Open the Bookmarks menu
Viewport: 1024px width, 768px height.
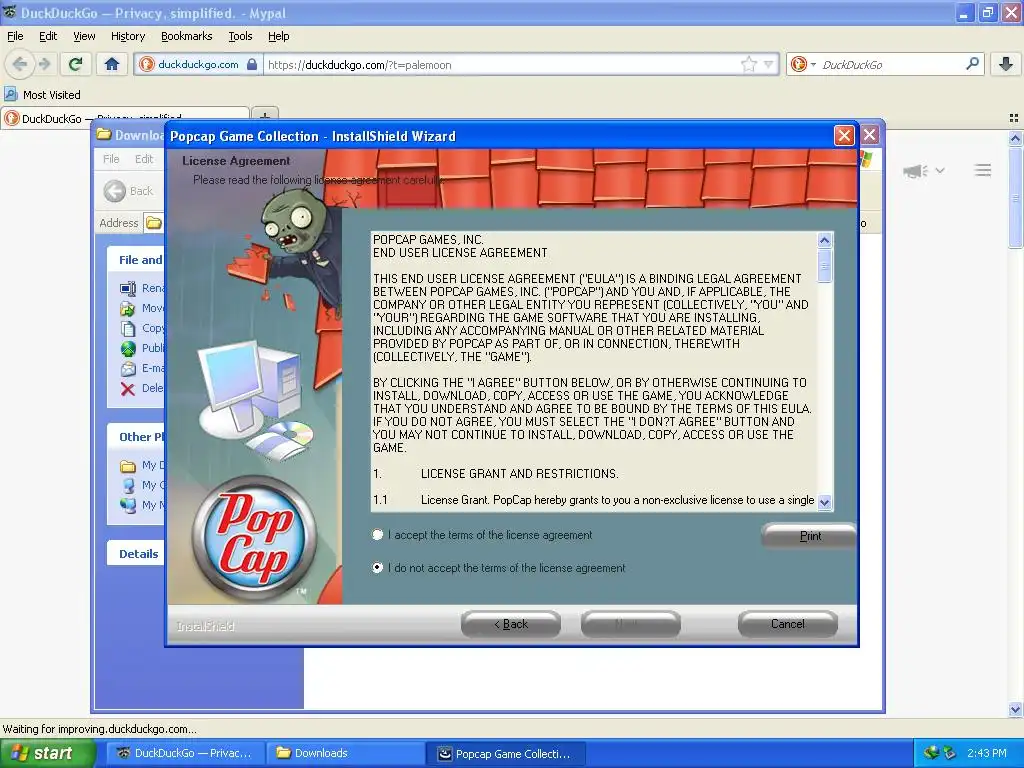click(186, 36)
